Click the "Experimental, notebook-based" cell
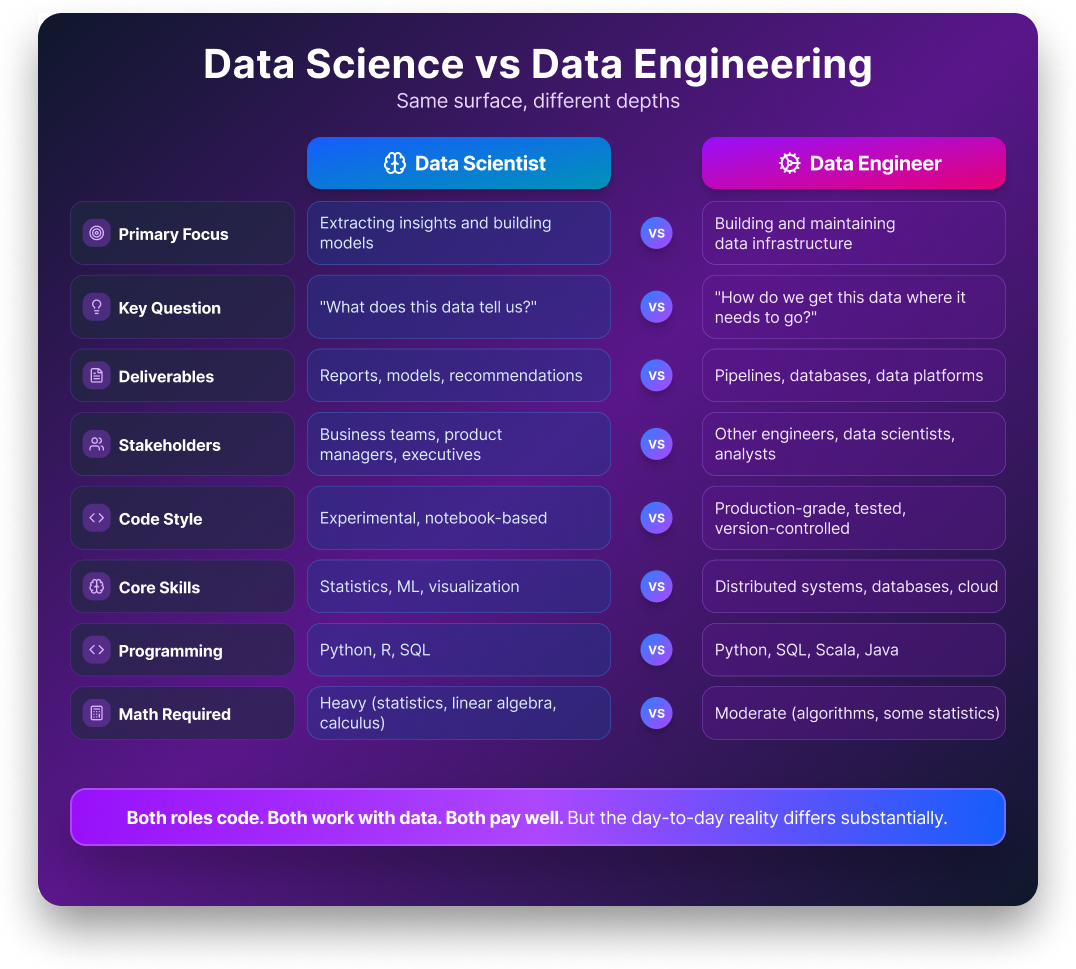Screen dimensions: 1076x969 point(459,518)
